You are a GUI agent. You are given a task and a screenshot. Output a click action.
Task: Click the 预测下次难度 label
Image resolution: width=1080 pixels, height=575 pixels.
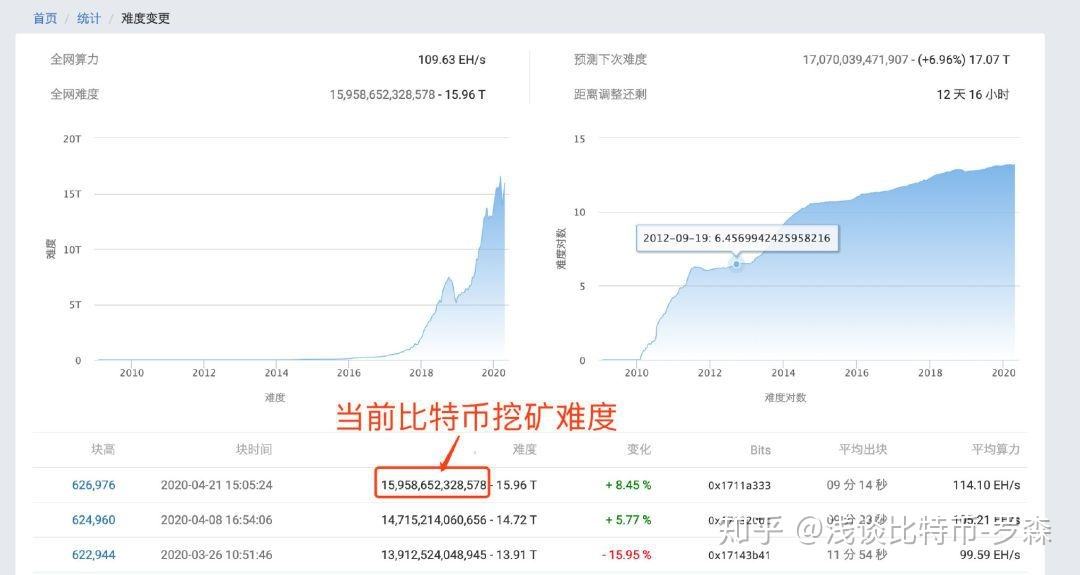pos(610,60)
